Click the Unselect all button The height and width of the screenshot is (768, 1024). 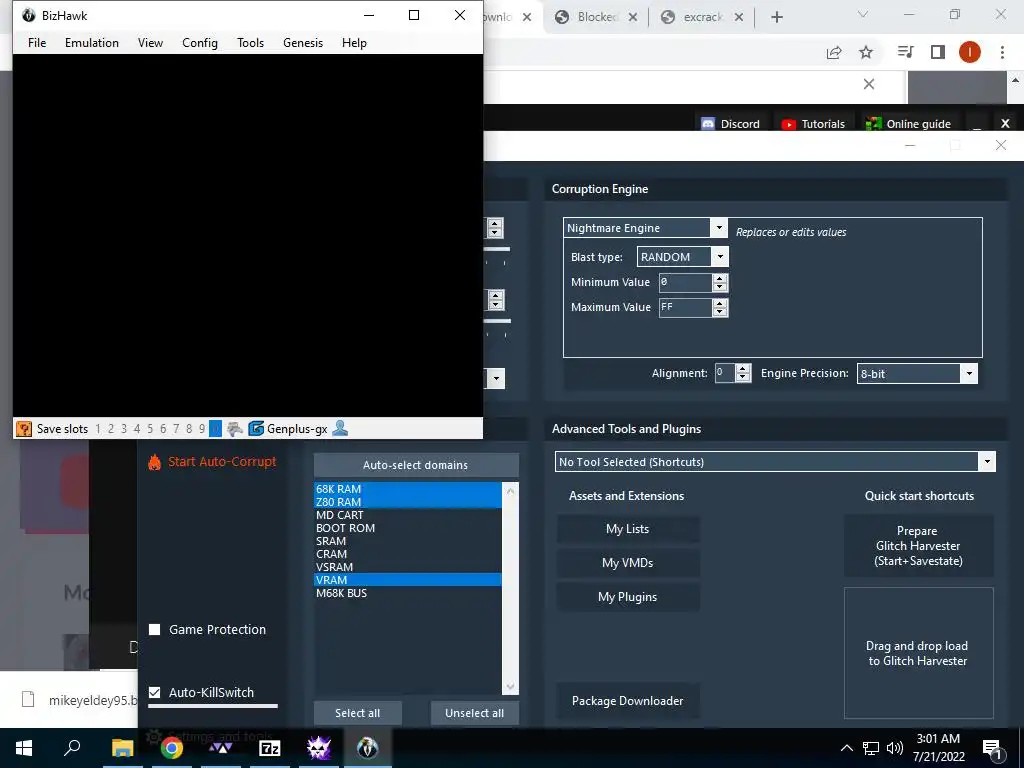click(x=475, y=713)
